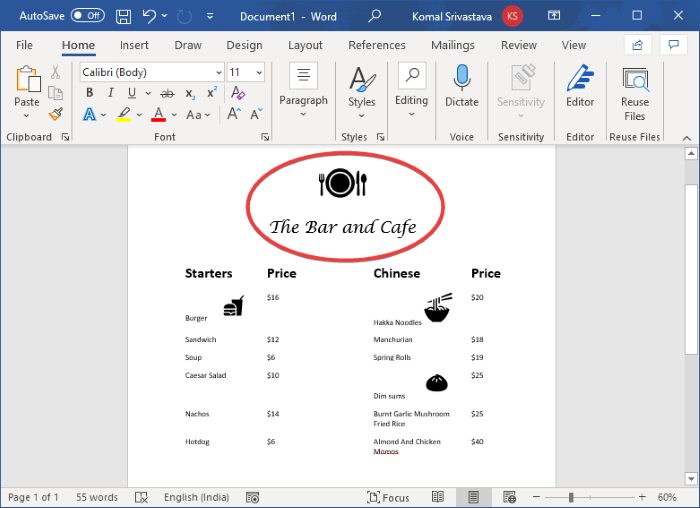
Task: Click Clear All Formatting icon
Action: coord(238,93)
